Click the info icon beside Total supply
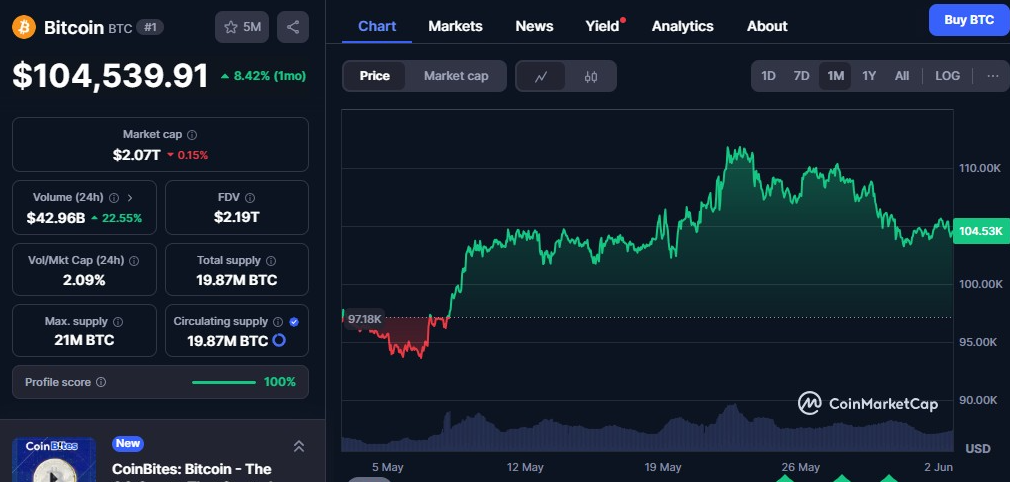 (x=271, y=261)
